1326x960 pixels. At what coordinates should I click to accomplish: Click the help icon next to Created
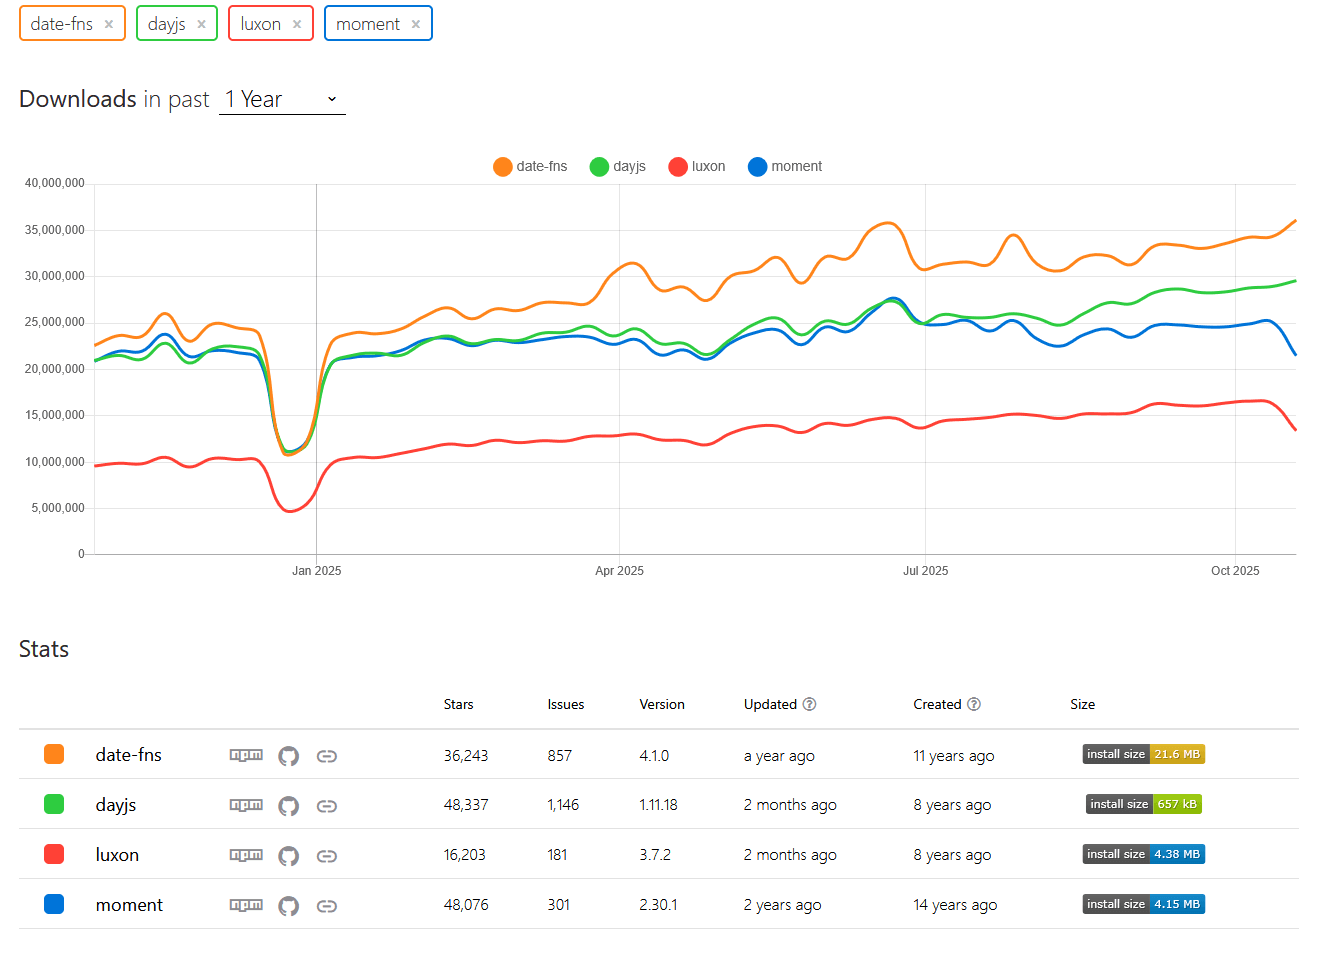pyautogui.click(x=974, y=705)
